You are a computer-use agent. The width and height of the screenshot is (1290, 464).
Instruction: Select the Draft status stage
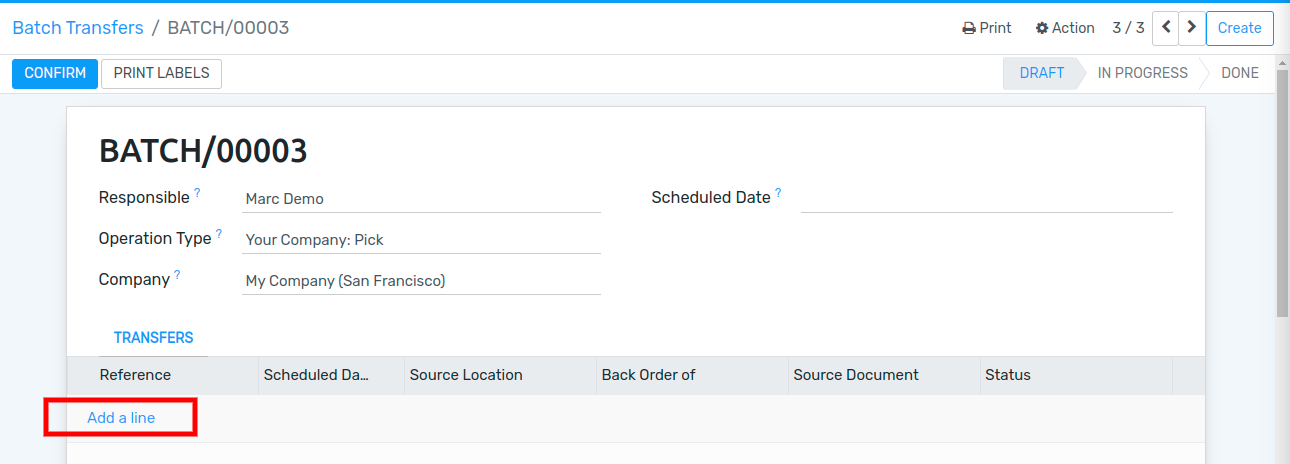point(1042,73)
